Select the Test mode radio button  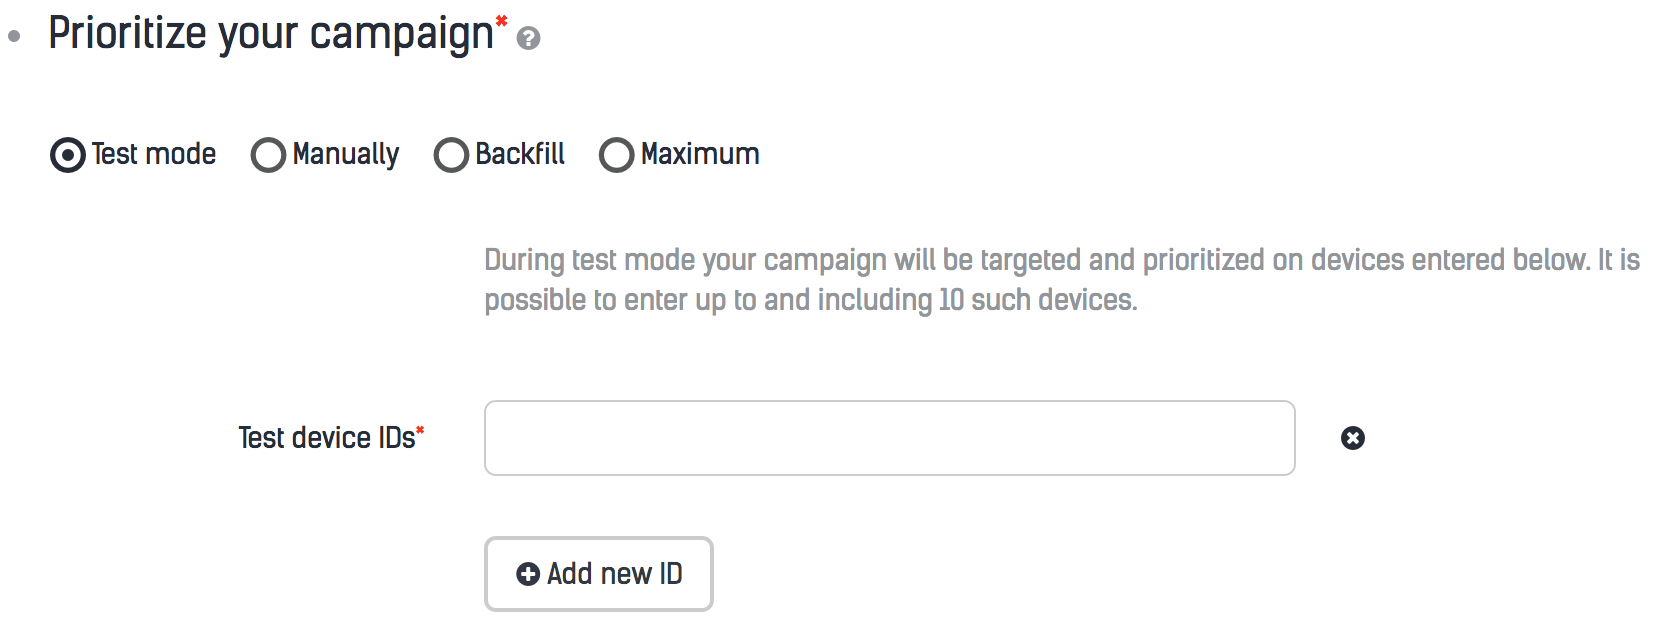[x=68, y=155]
